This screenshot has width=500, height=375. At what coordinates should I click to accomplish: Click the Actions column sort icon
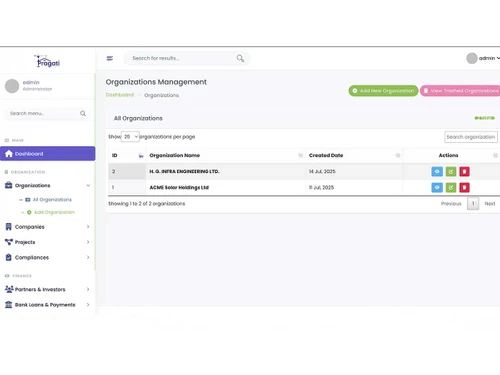tap(495, 155)
